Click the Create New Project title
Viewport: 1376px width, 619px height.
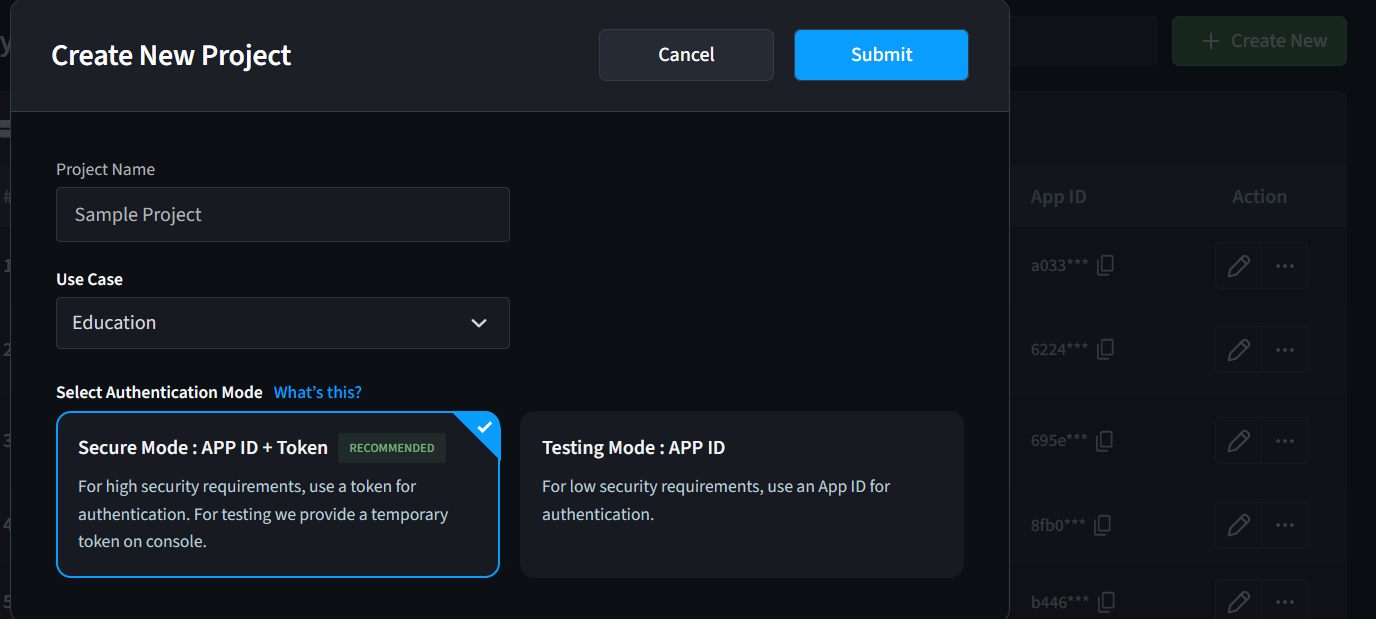tap(171, 55)
